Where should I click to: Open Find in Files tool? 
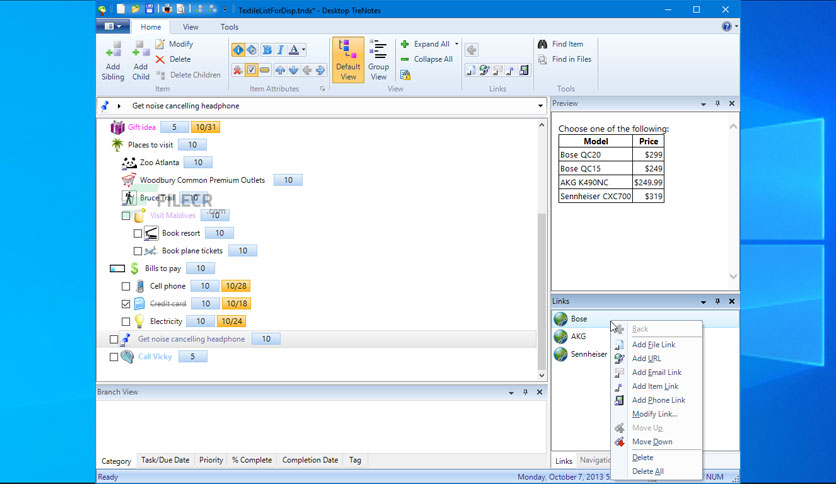click(565, 59)
